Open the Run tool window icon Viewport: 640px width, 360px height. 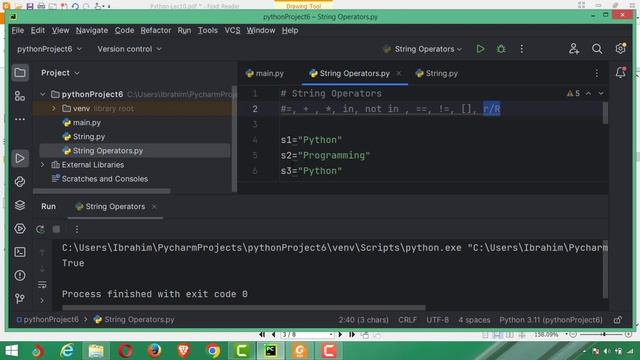(x=20, y=158)
